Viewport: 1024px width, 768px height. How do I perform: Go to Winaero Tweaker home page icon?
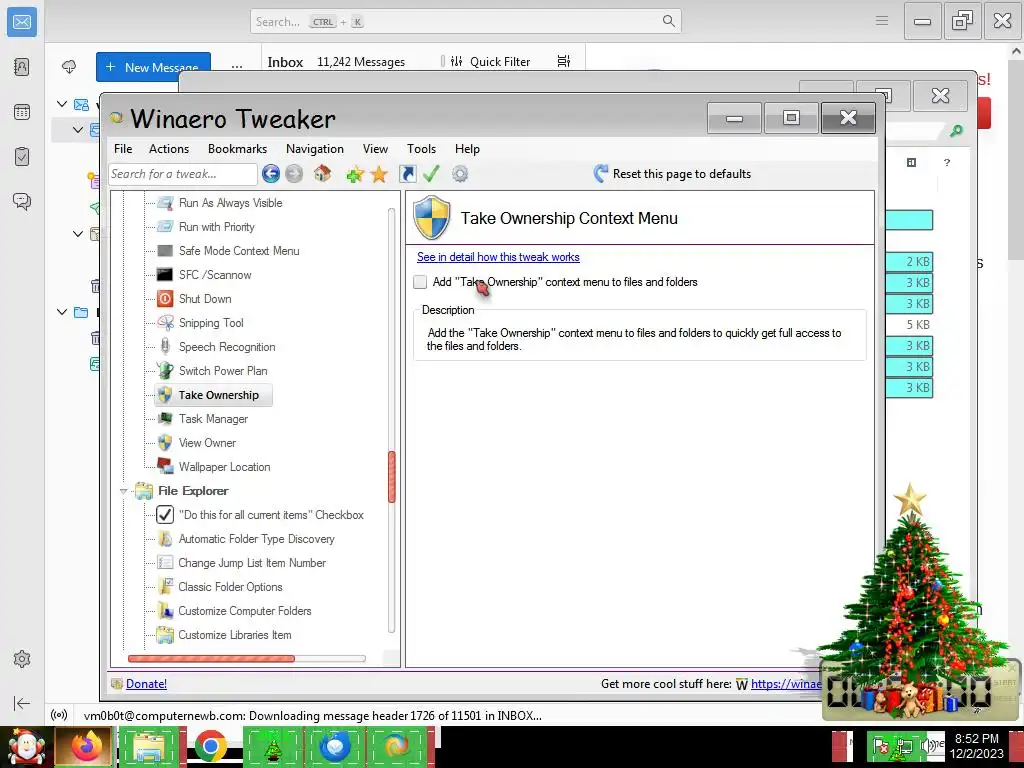[322, 174]
